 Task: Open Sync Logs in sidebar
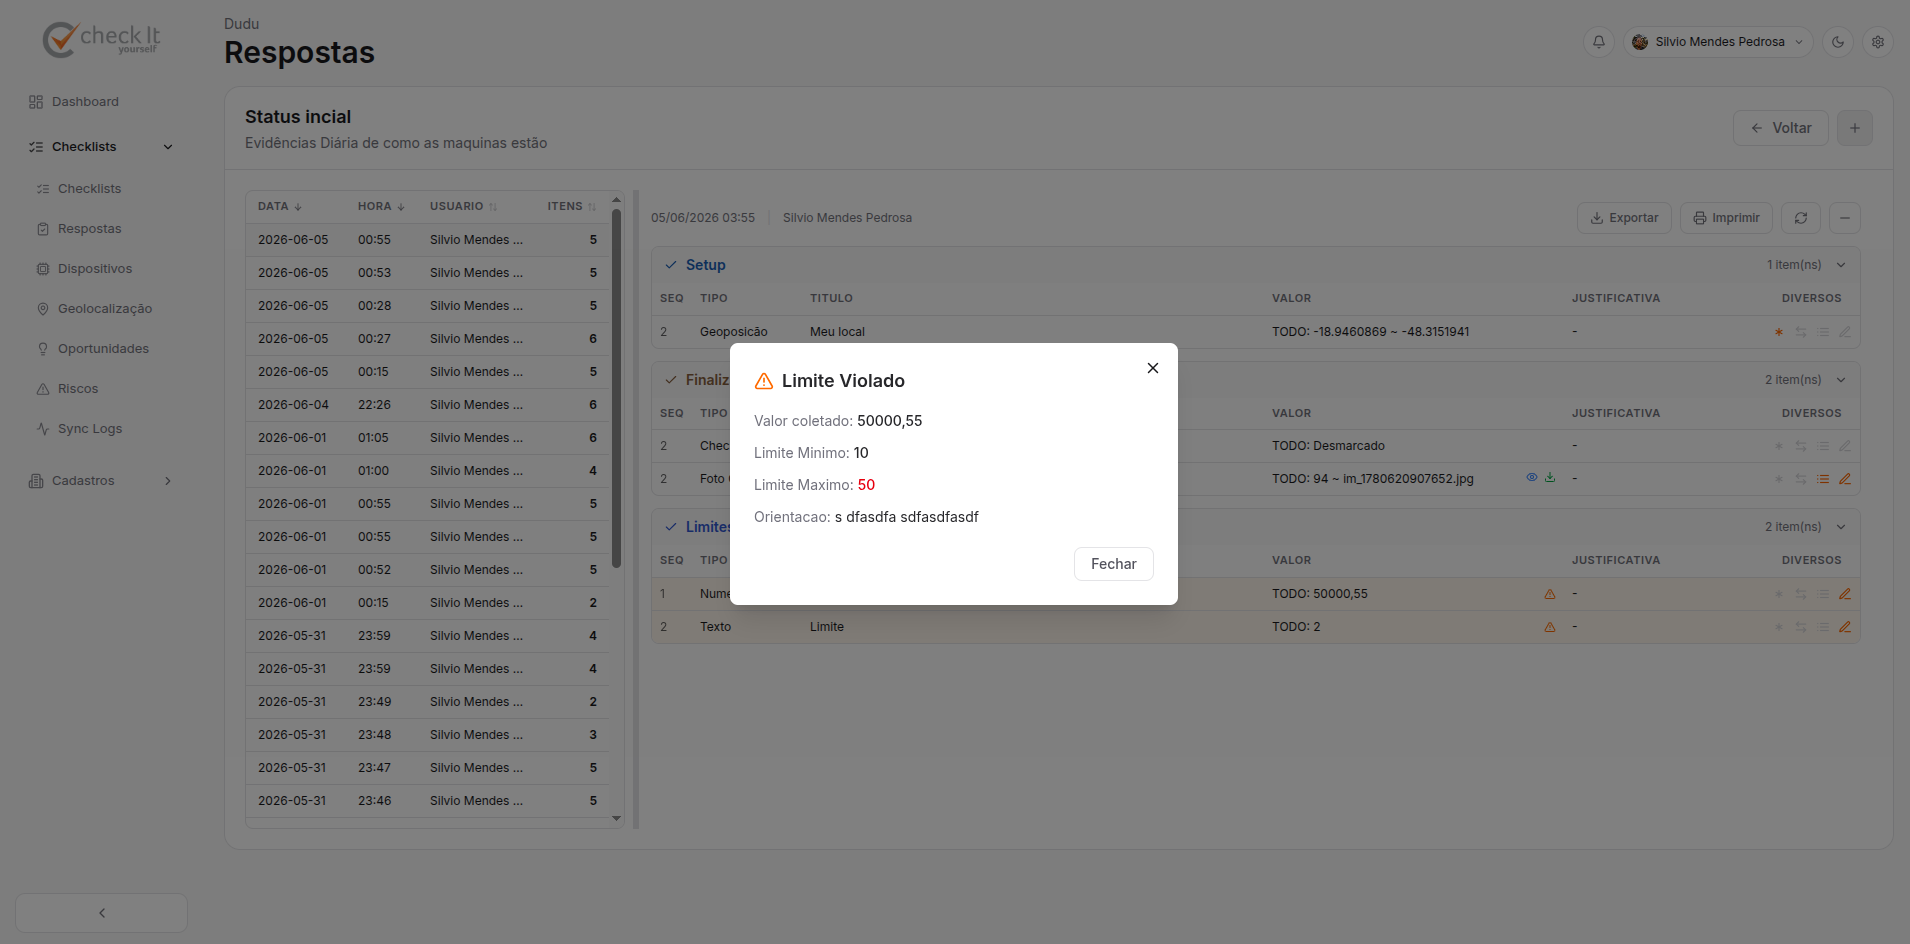90,429
